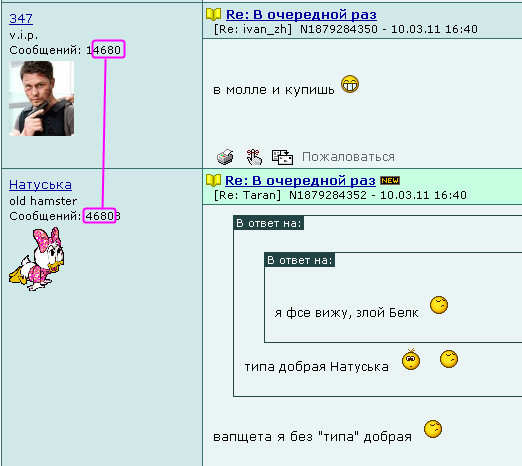Open user profile link 347
The image size is (522, 466).
pyautogui.click(x=21, y=19)
